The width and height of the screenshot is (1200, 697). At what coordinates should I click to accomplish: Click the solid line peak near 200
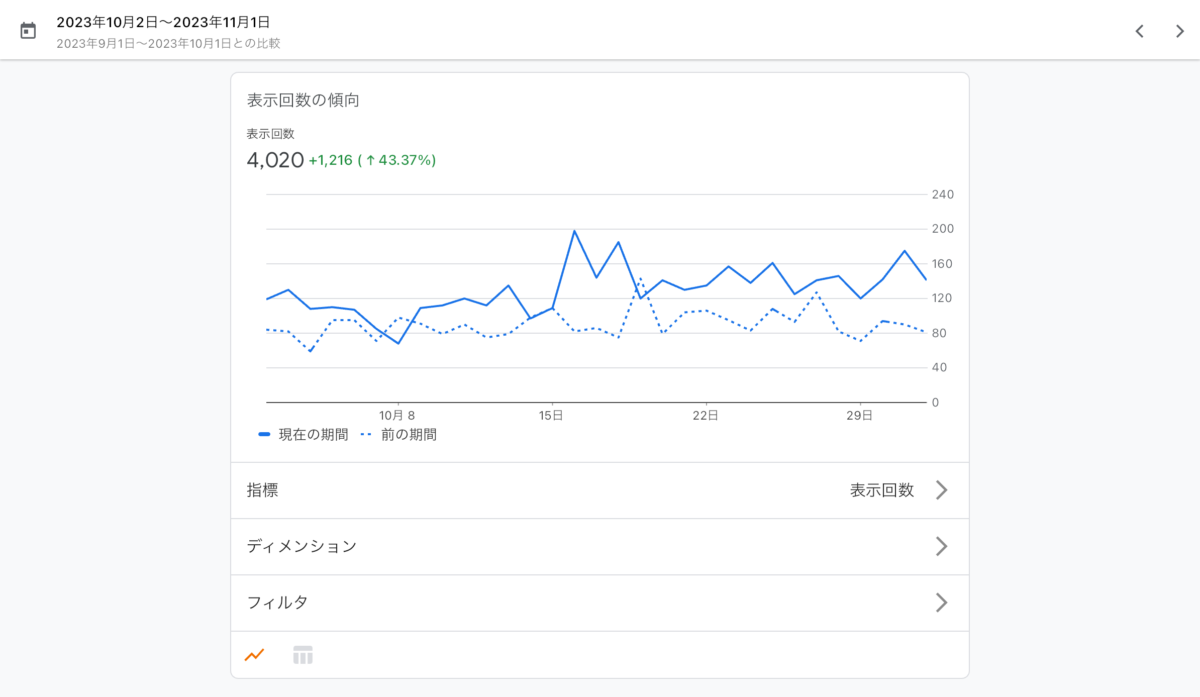(574, 231)
